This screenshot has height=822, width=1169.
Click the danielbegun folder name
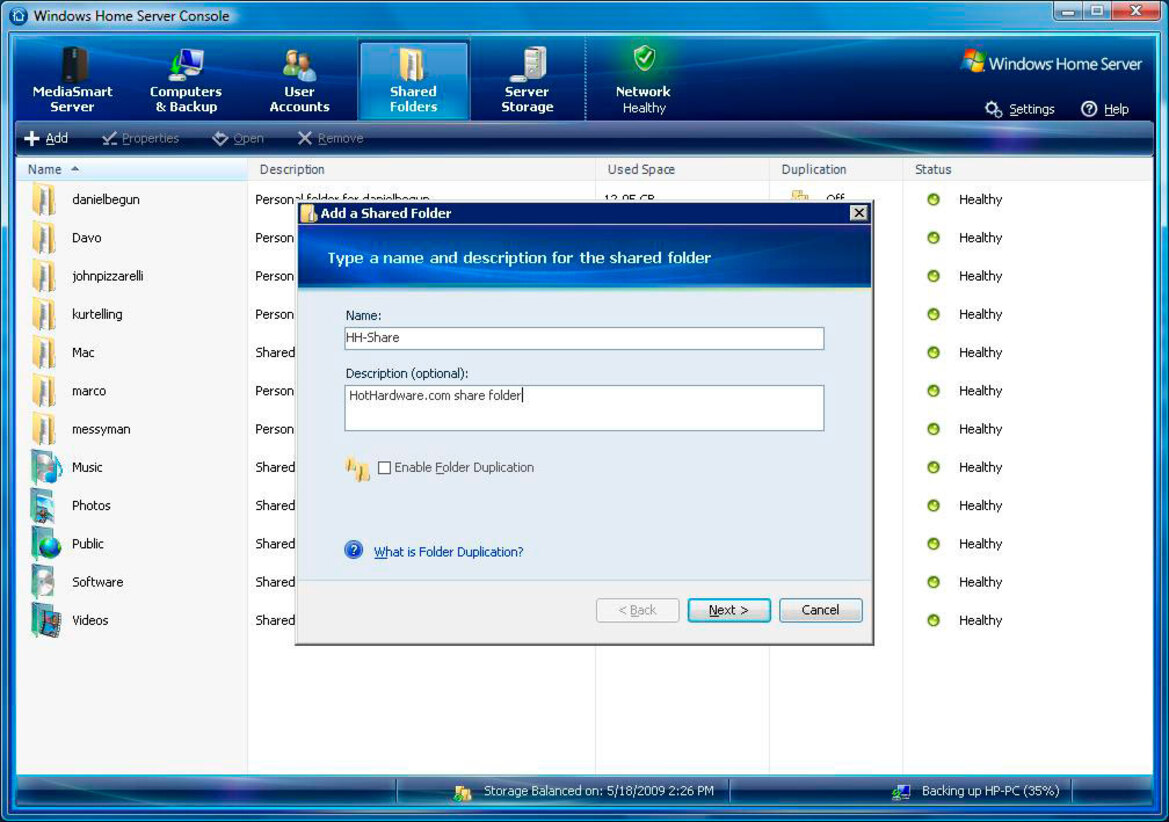click(x=106, y=200)
